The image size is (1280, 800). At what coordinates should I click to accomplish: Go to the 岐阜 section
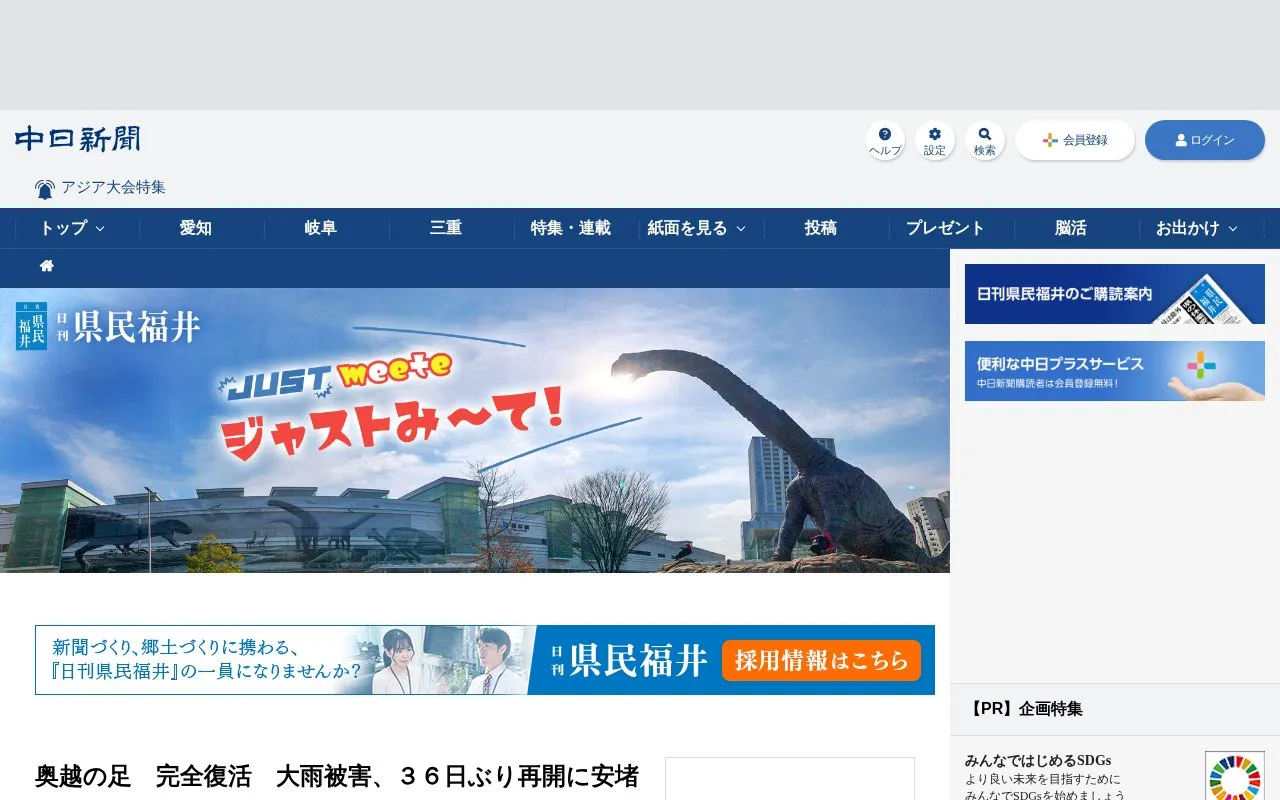tap(321, 228)
